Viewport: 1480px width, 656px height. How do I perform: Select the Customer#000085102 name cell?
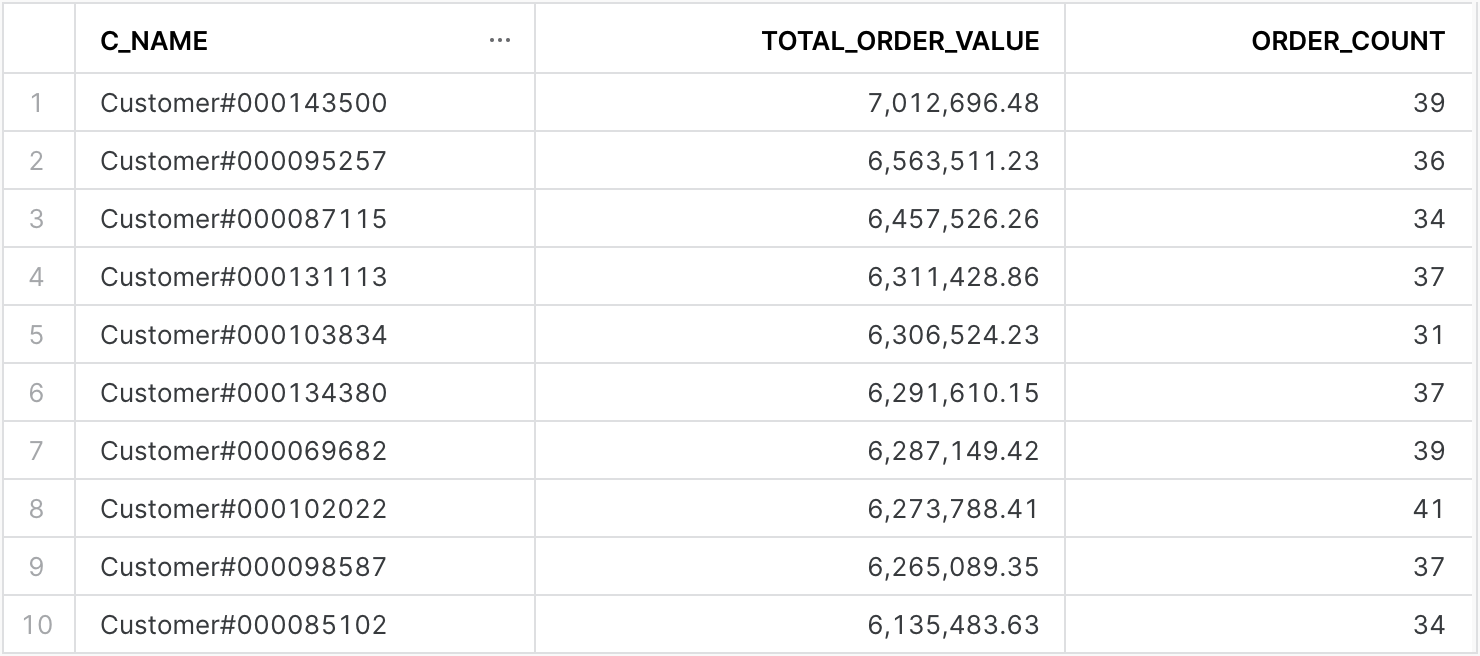coord(305,625)
